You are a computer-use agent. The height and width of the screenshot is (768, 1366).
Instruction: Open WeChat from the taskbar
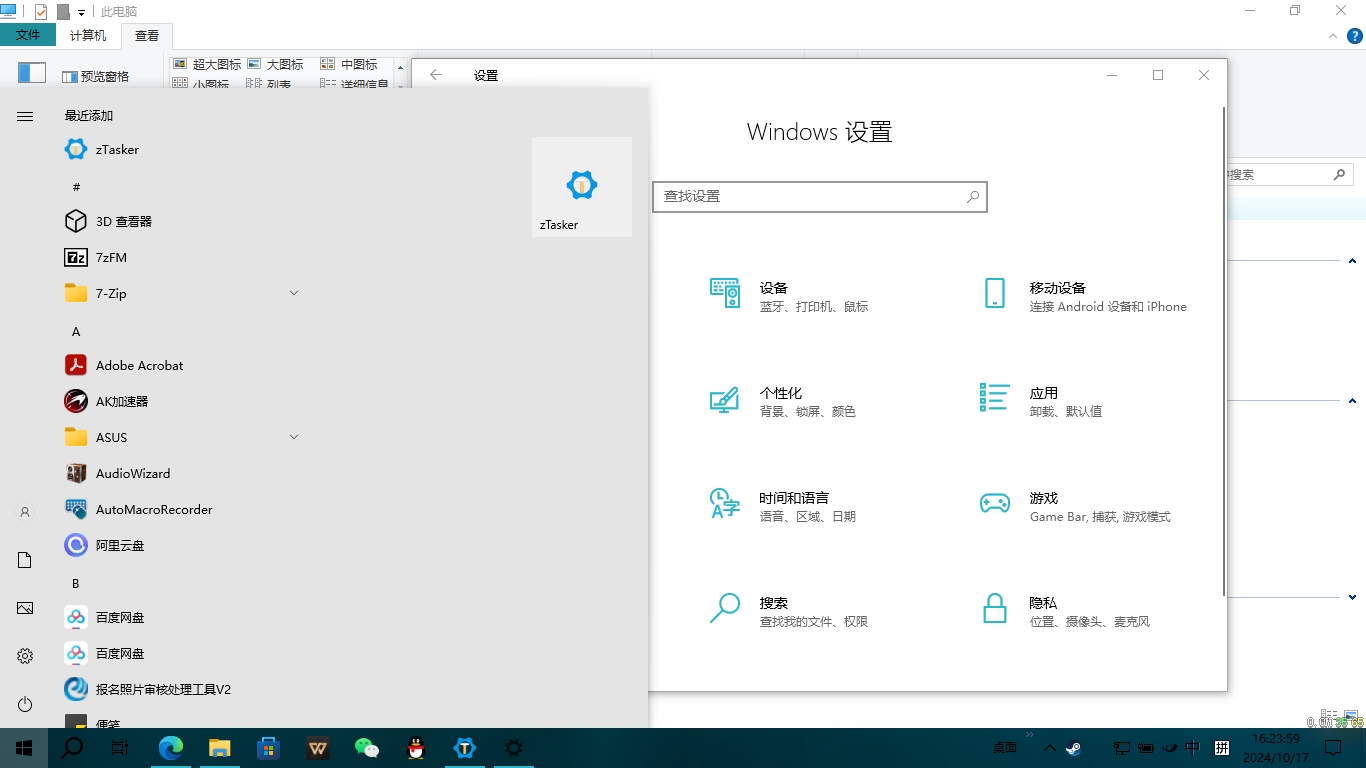click(x=367, y=747)
